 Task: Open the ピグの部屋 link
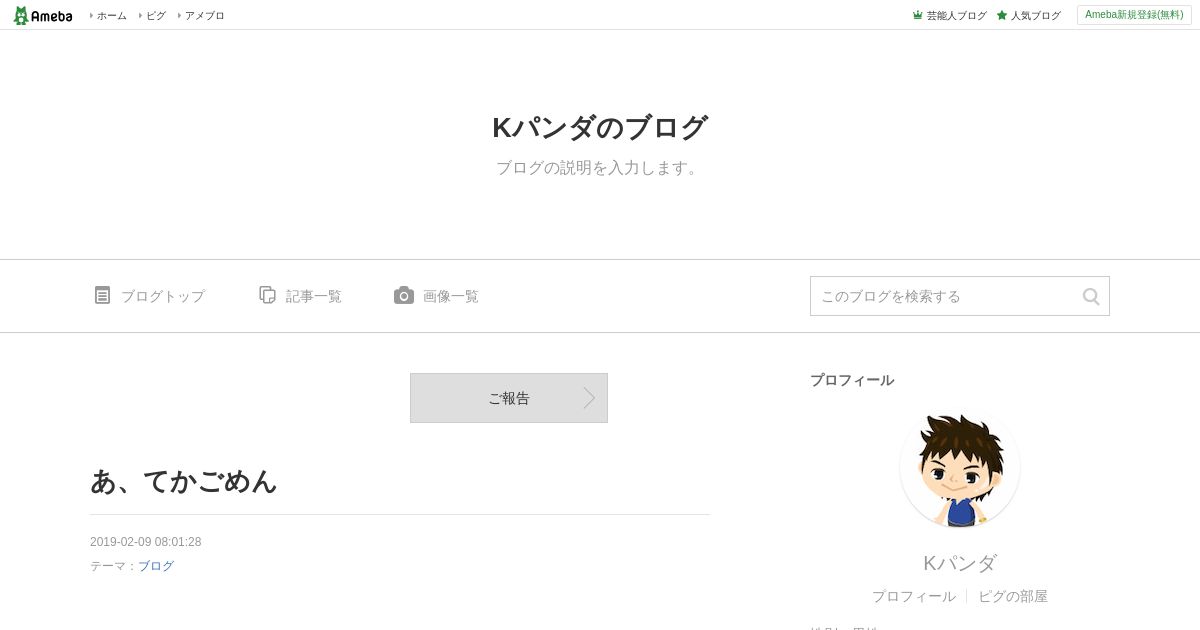(1013, 596)
